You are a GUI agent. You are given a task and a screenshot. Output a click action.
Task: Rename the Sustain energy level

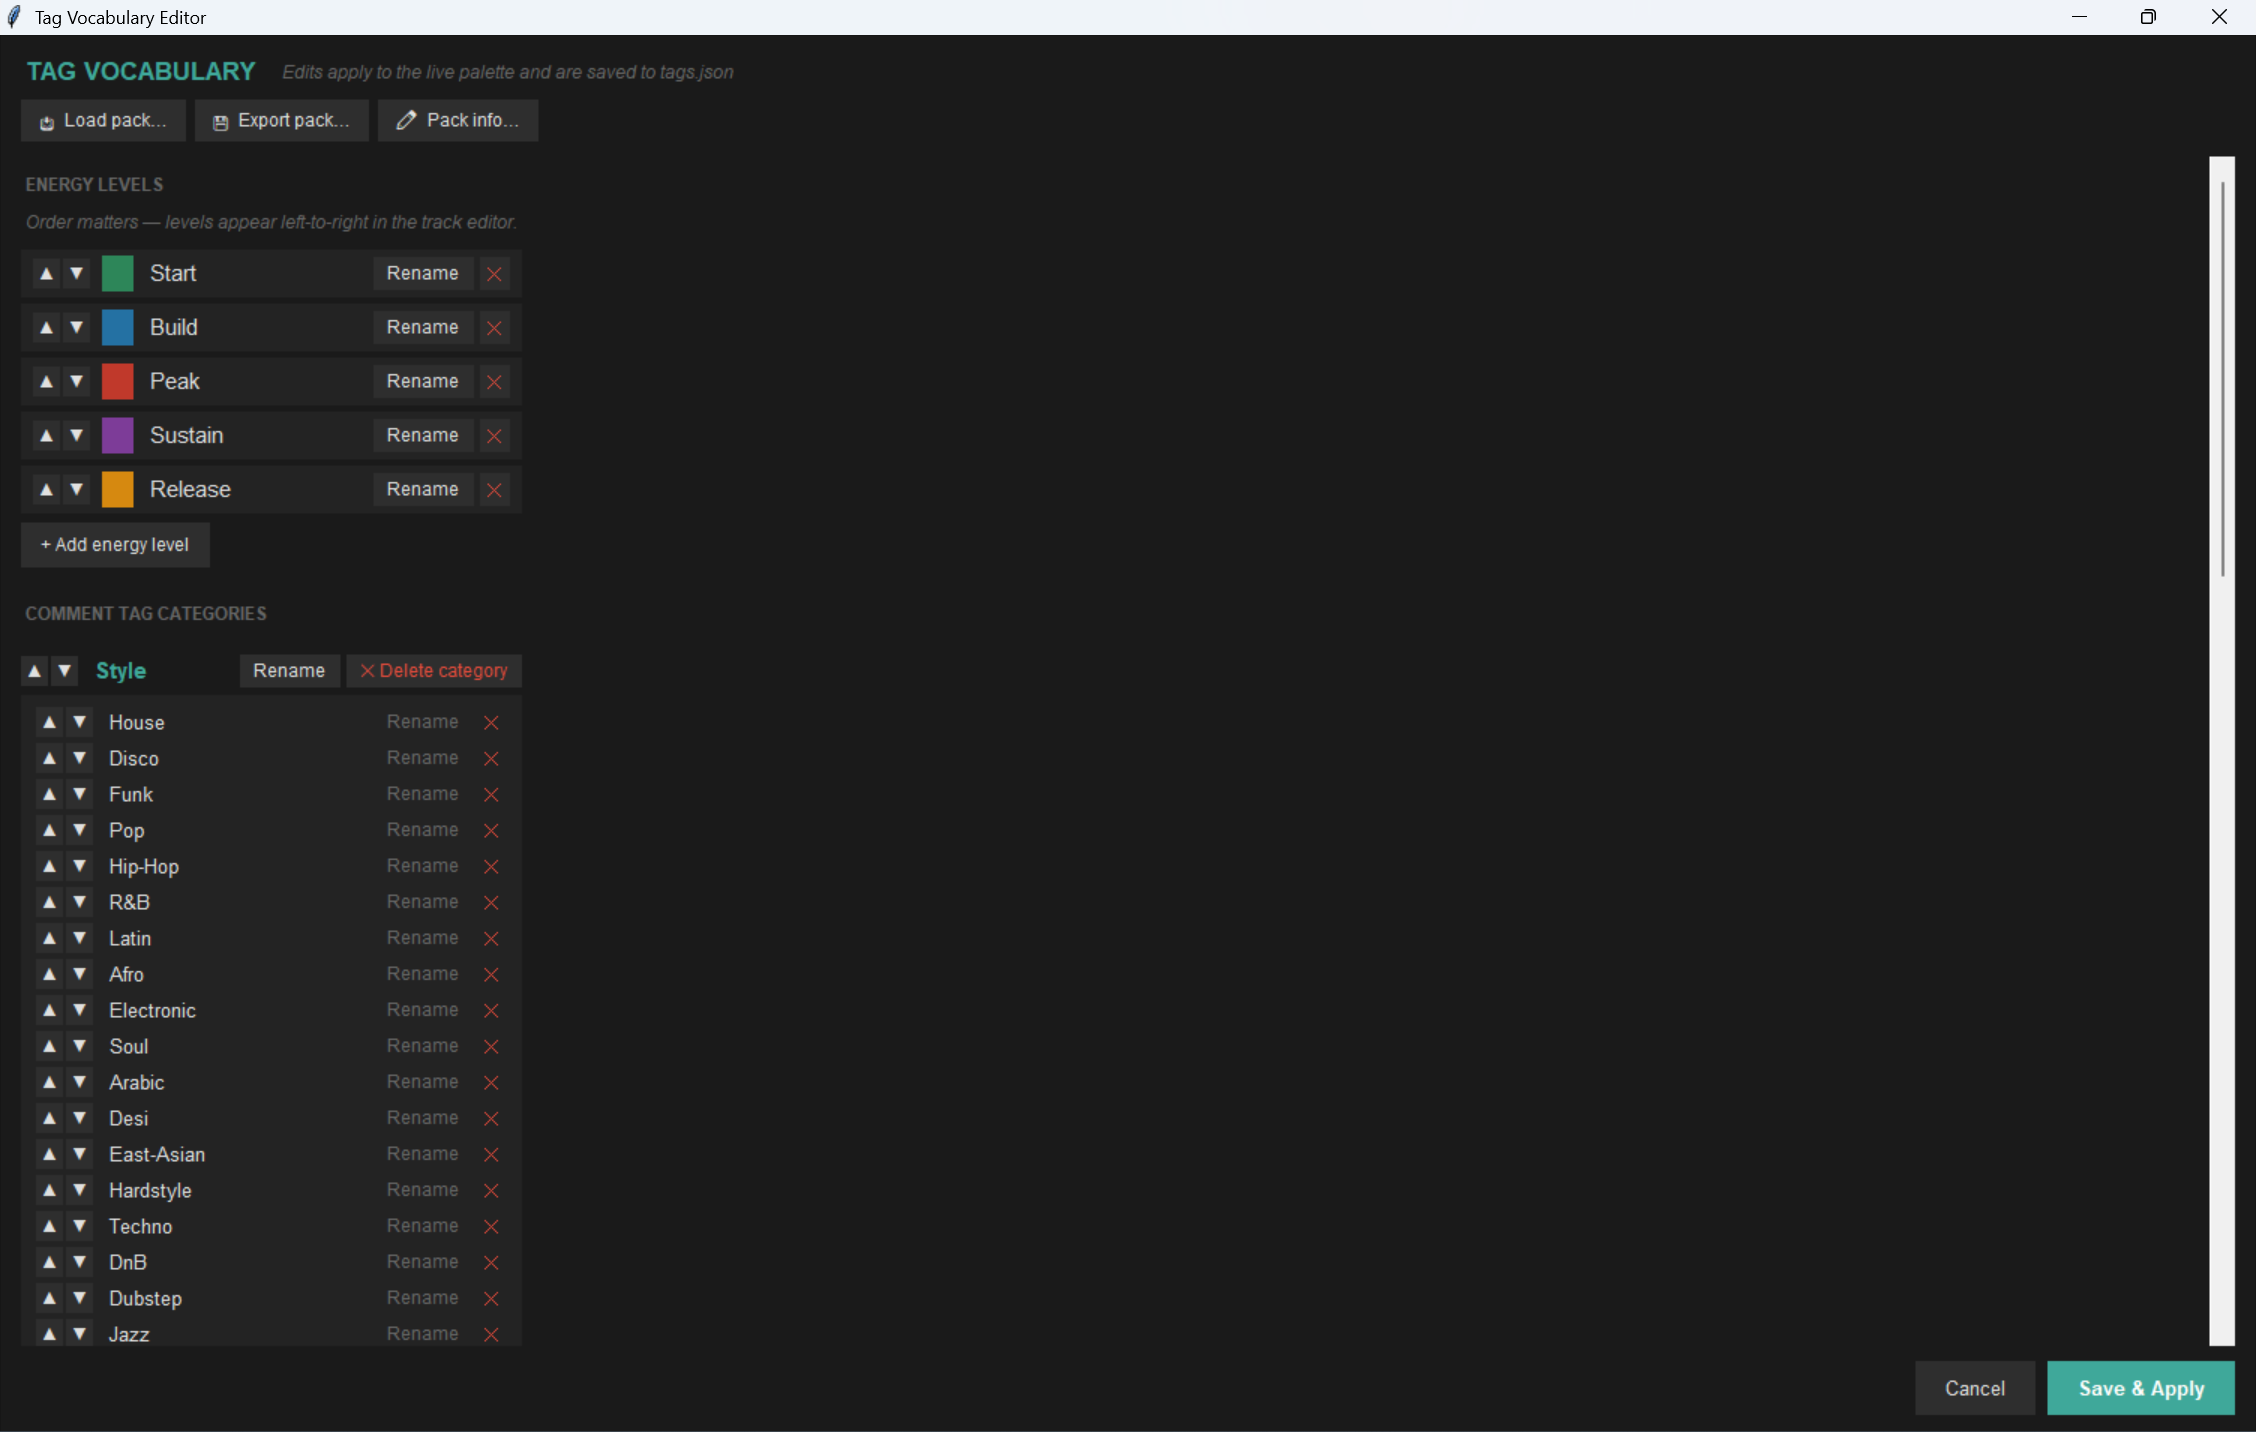pos(422,435)
